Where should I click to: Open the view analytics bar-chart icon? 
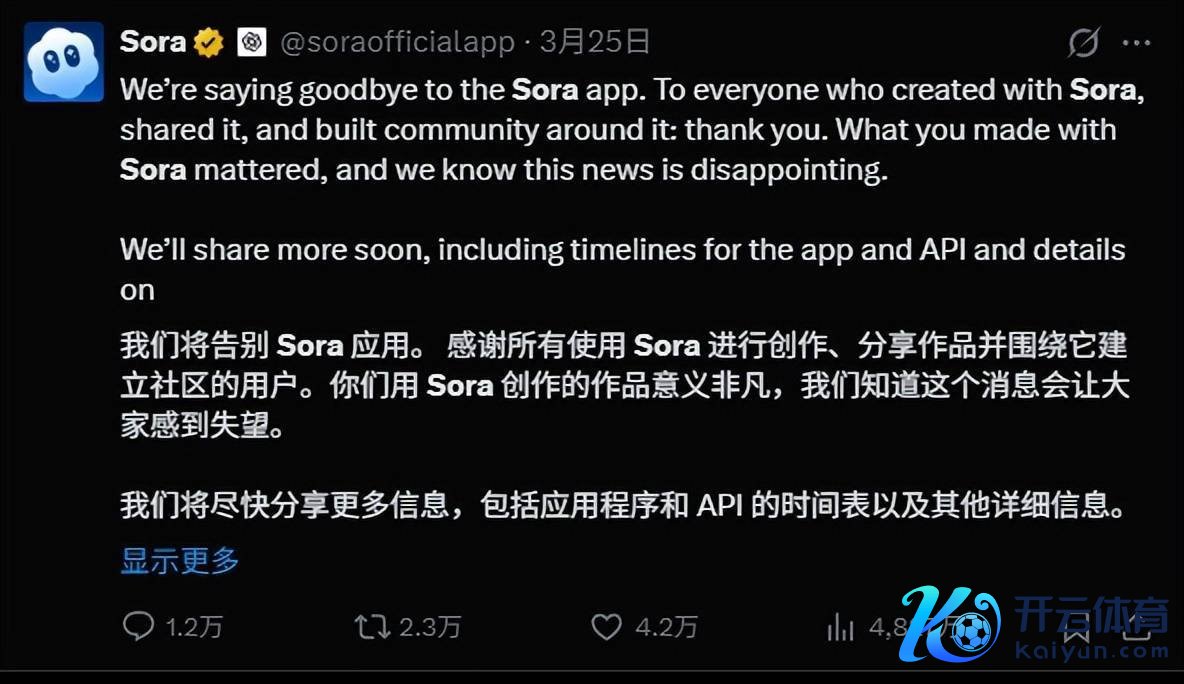pyautogui.click(x=840, y=627)
